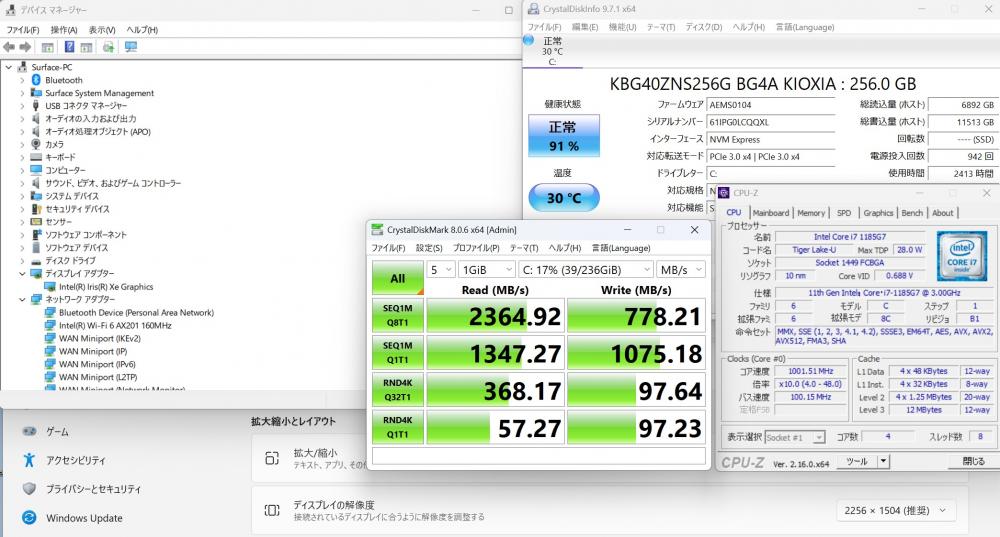Run the SEQ1M Q8T1 benchmark test
The image size is (1000, 537).
tap(397, 316)
